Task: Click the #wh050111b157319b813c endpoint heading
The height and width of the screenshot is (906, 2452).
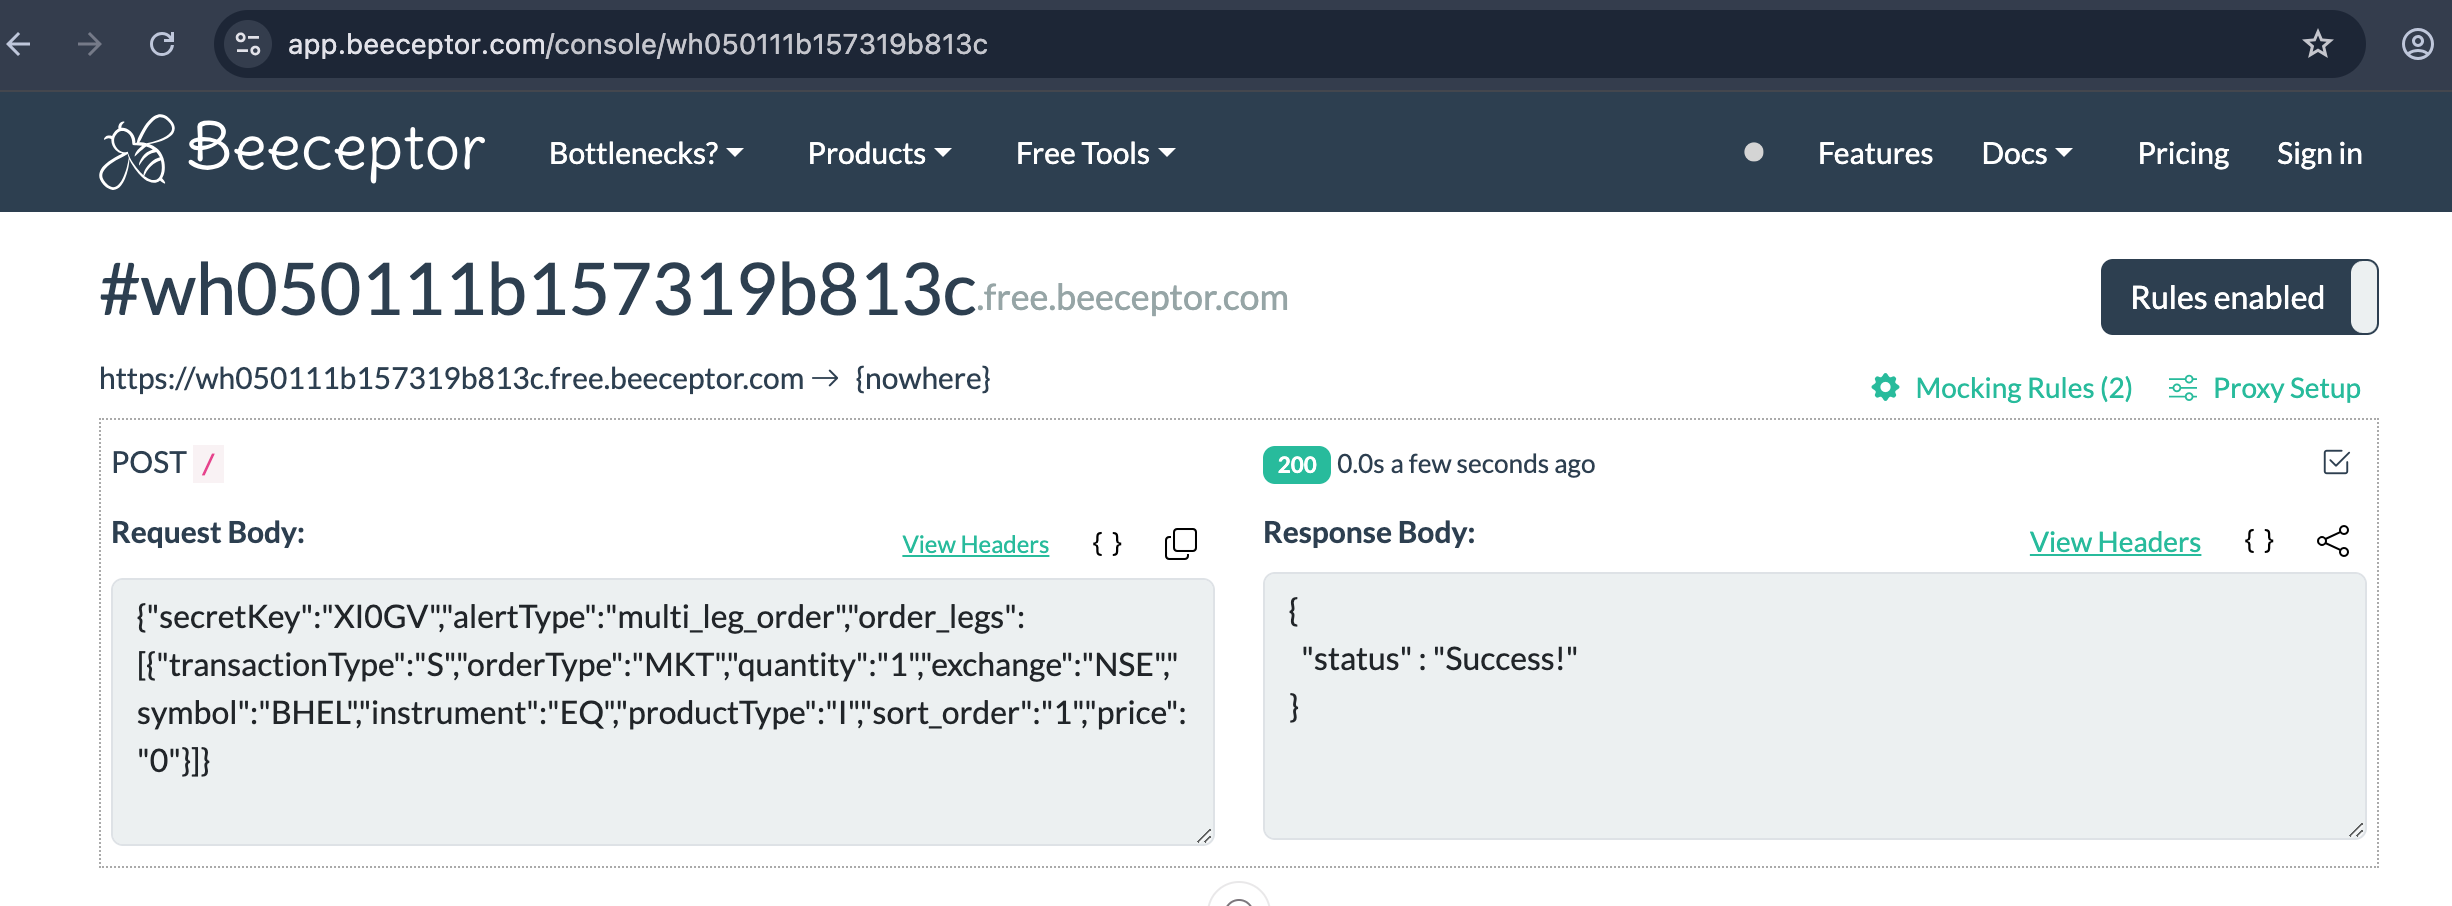Action: click(x=538, y=290)
